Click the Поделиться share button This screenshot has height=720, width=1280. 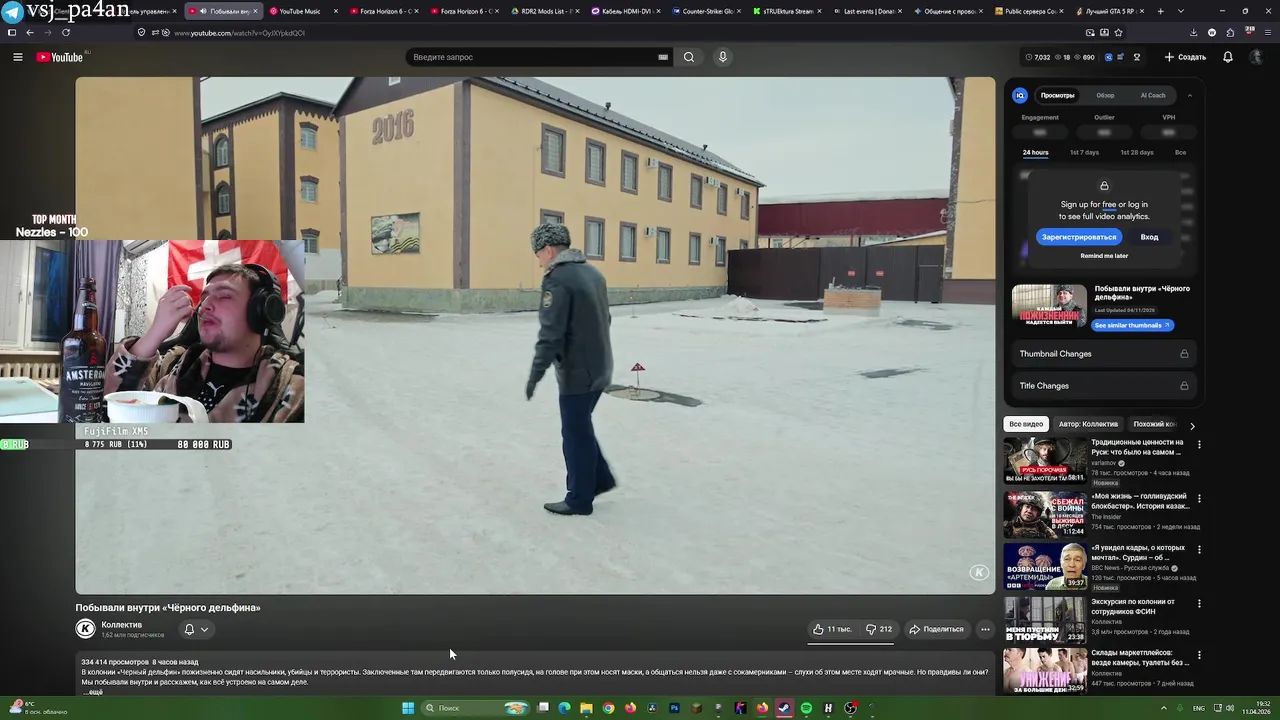pos(936,629)
